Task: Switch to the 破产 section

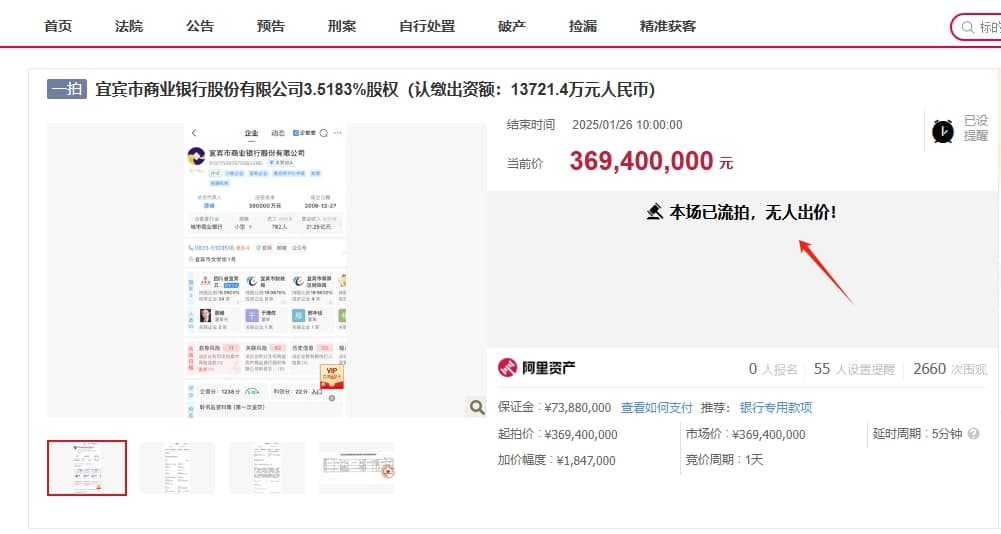Action: tap(512, 26)
